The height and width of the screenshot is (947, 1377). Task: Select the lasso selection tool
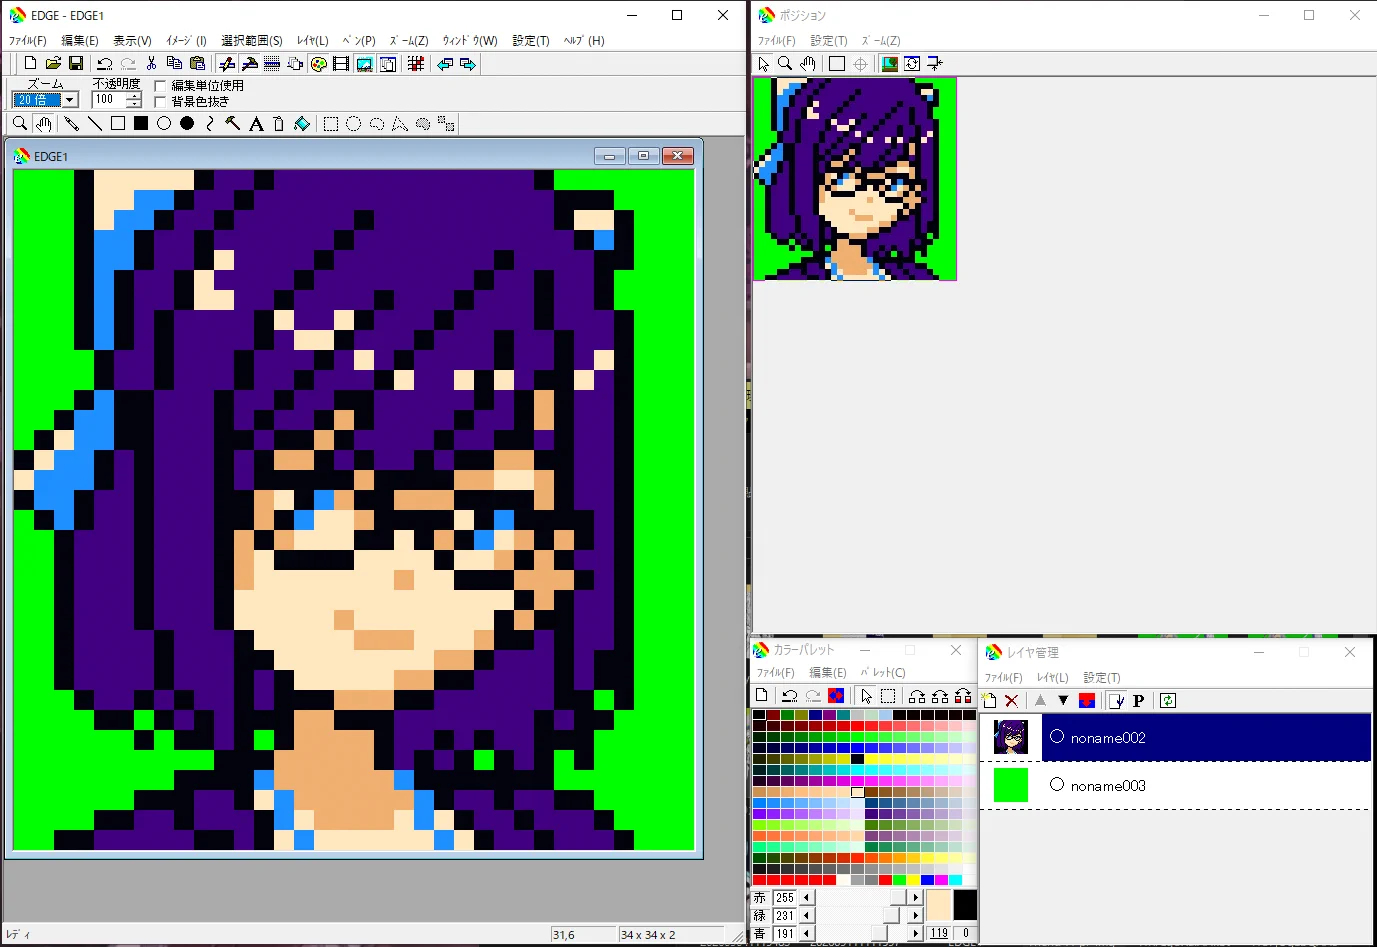point(377,124)
